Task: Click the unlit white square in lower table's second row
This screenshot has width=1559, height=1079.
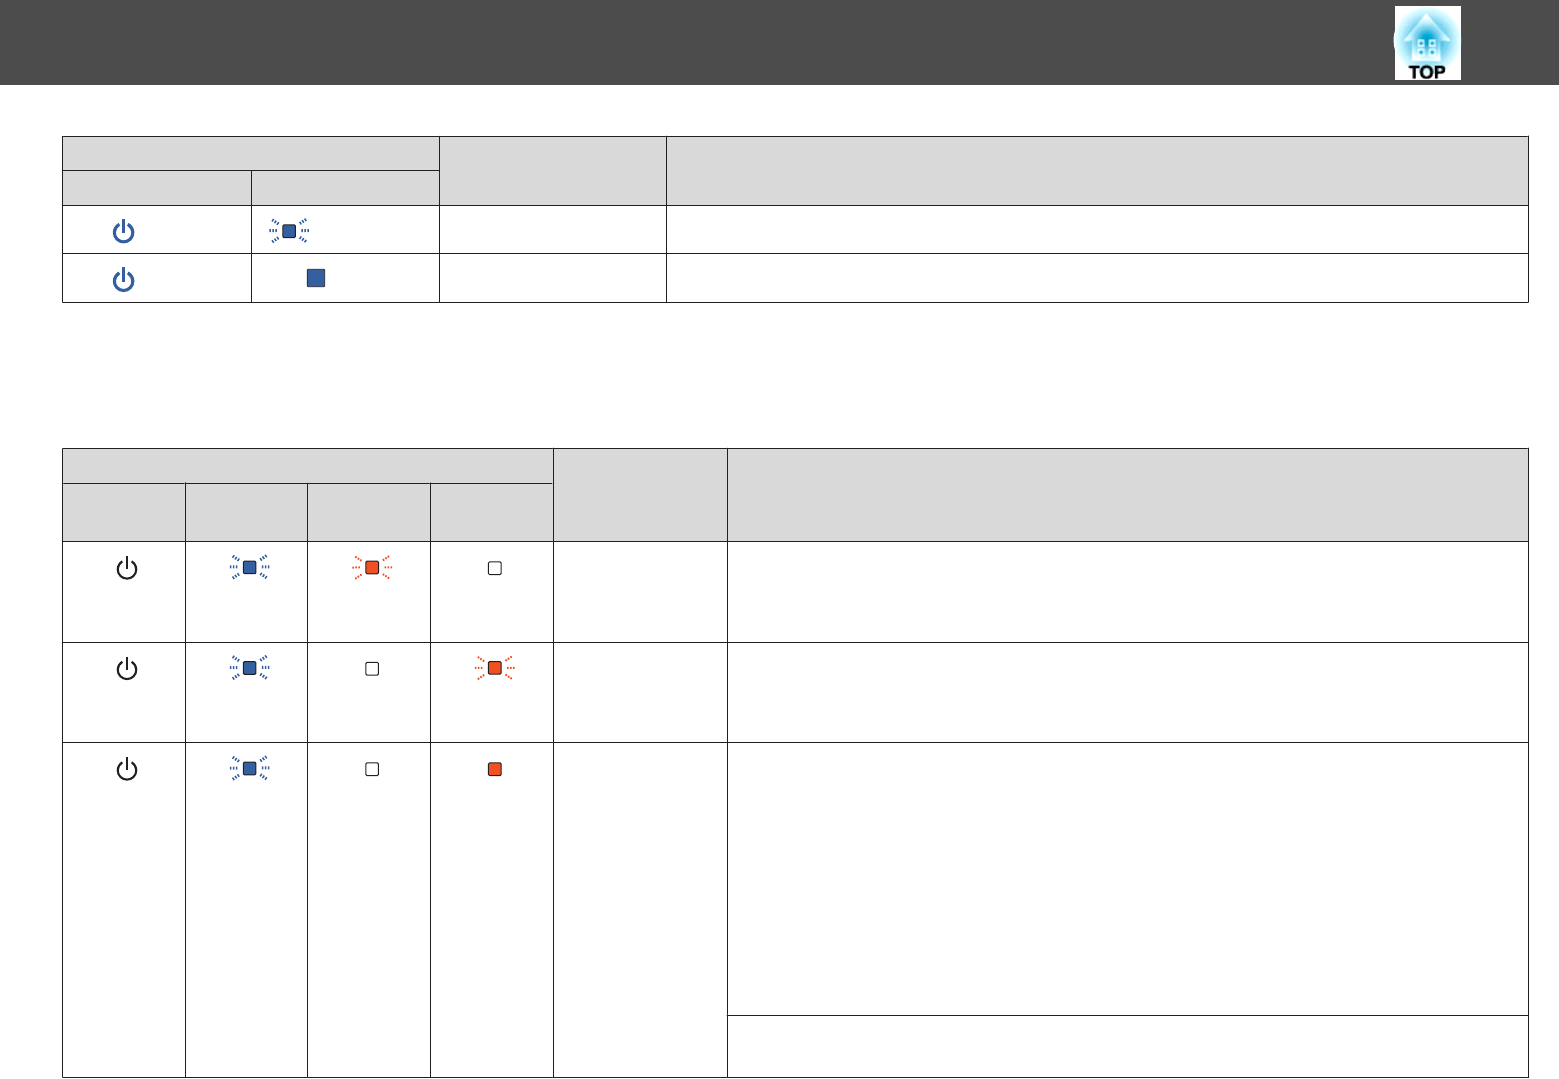Action: click(372, 668)
